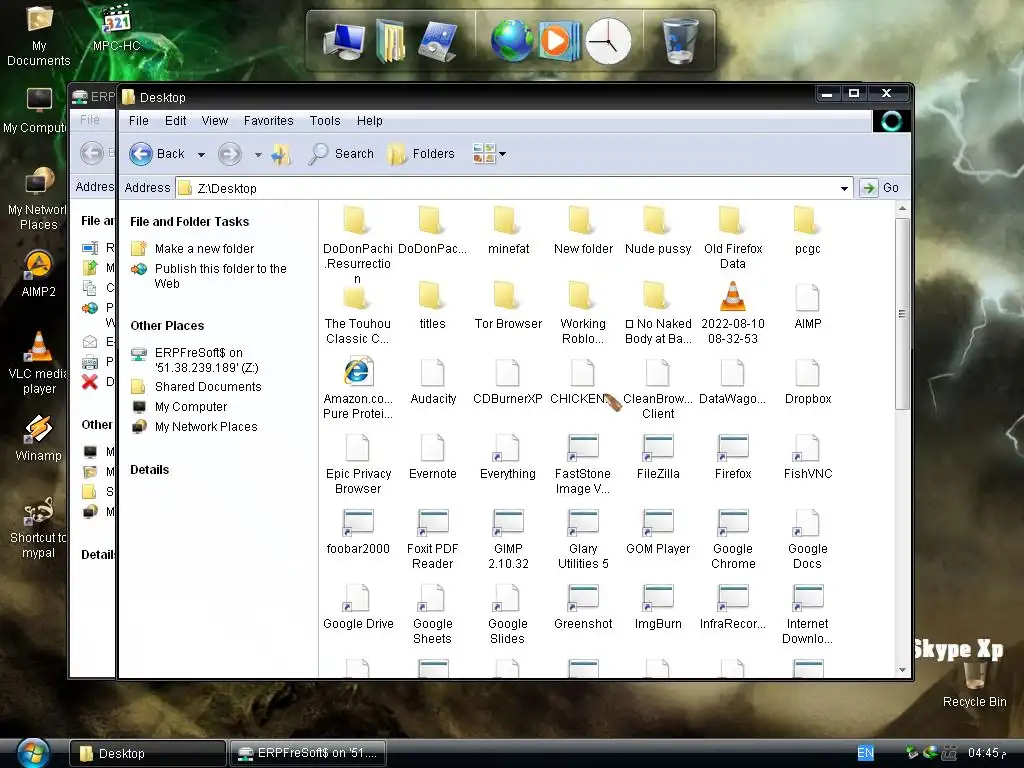Click the Start orb button
Image resolution: width=1024 pixels, height=768 pixels.
pyautogui.click(x=32, y=752)
